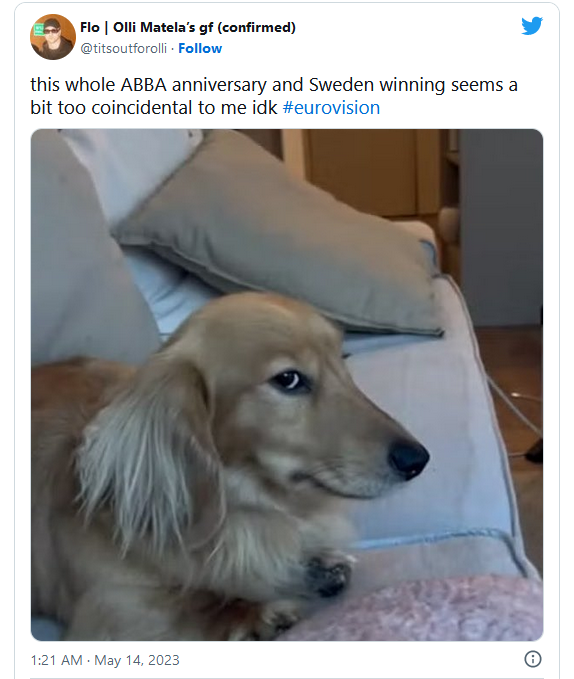The height and width of the screenshot is (679, 574).
Task: Click the word coincidental in tweet text
Action: pos(142,107)
